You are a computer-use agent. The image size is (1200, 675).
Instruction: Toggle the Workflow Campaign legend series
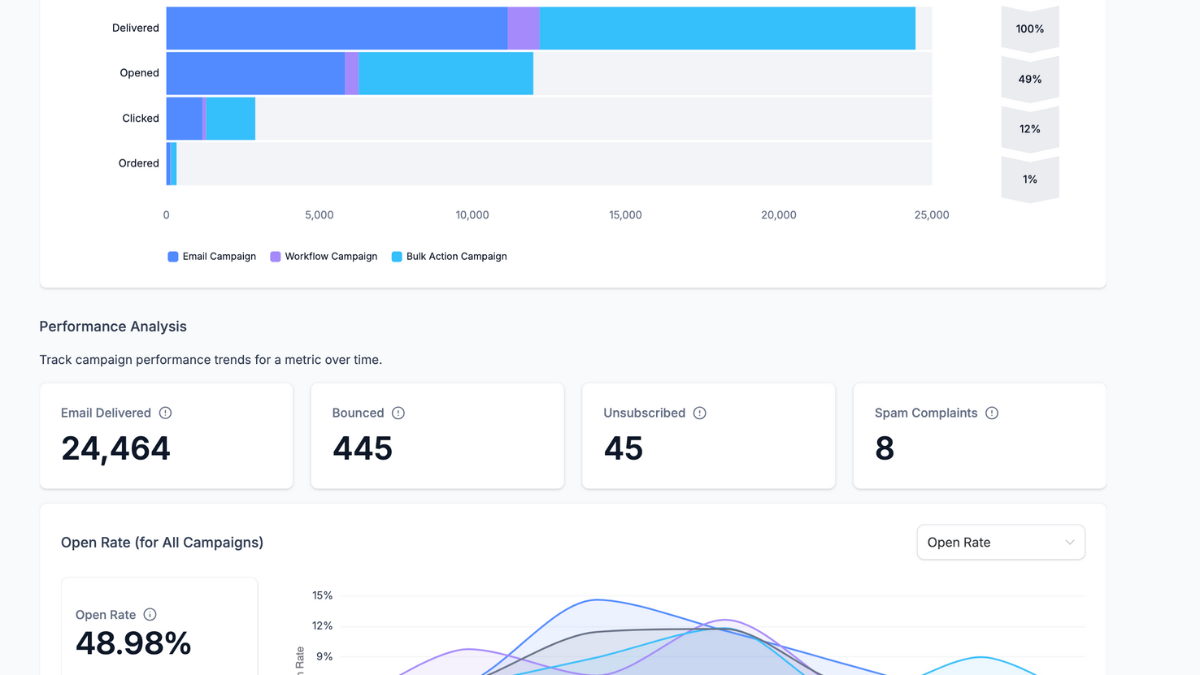(x=324, y=257)
